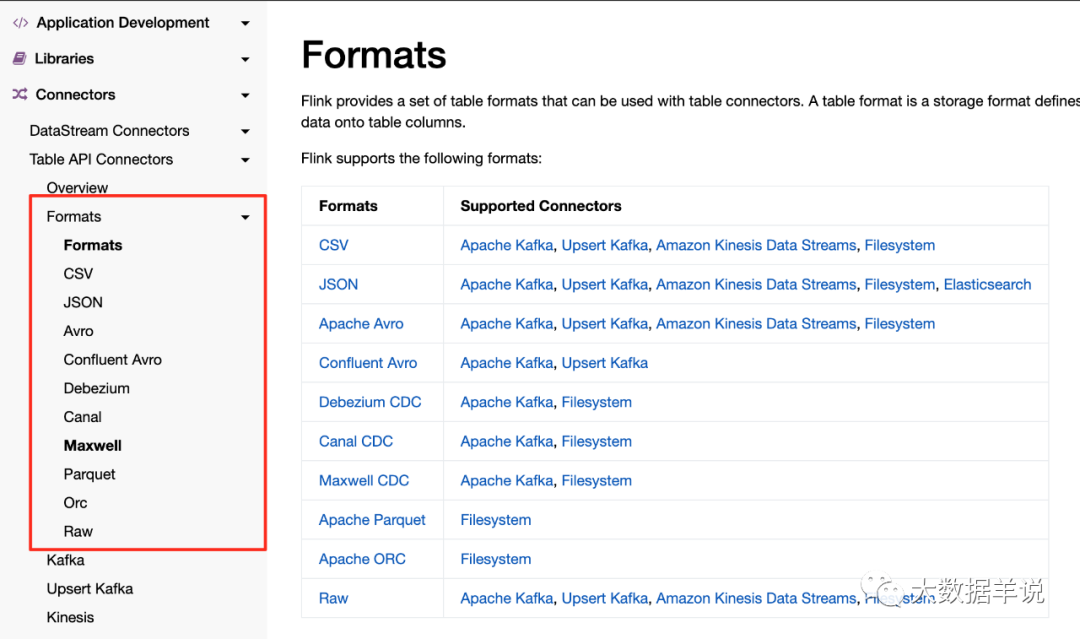Click Amazon Kinesis Data Streams in CSV row
This screenshot has width=1080, height=639.
tap(756, 245)
